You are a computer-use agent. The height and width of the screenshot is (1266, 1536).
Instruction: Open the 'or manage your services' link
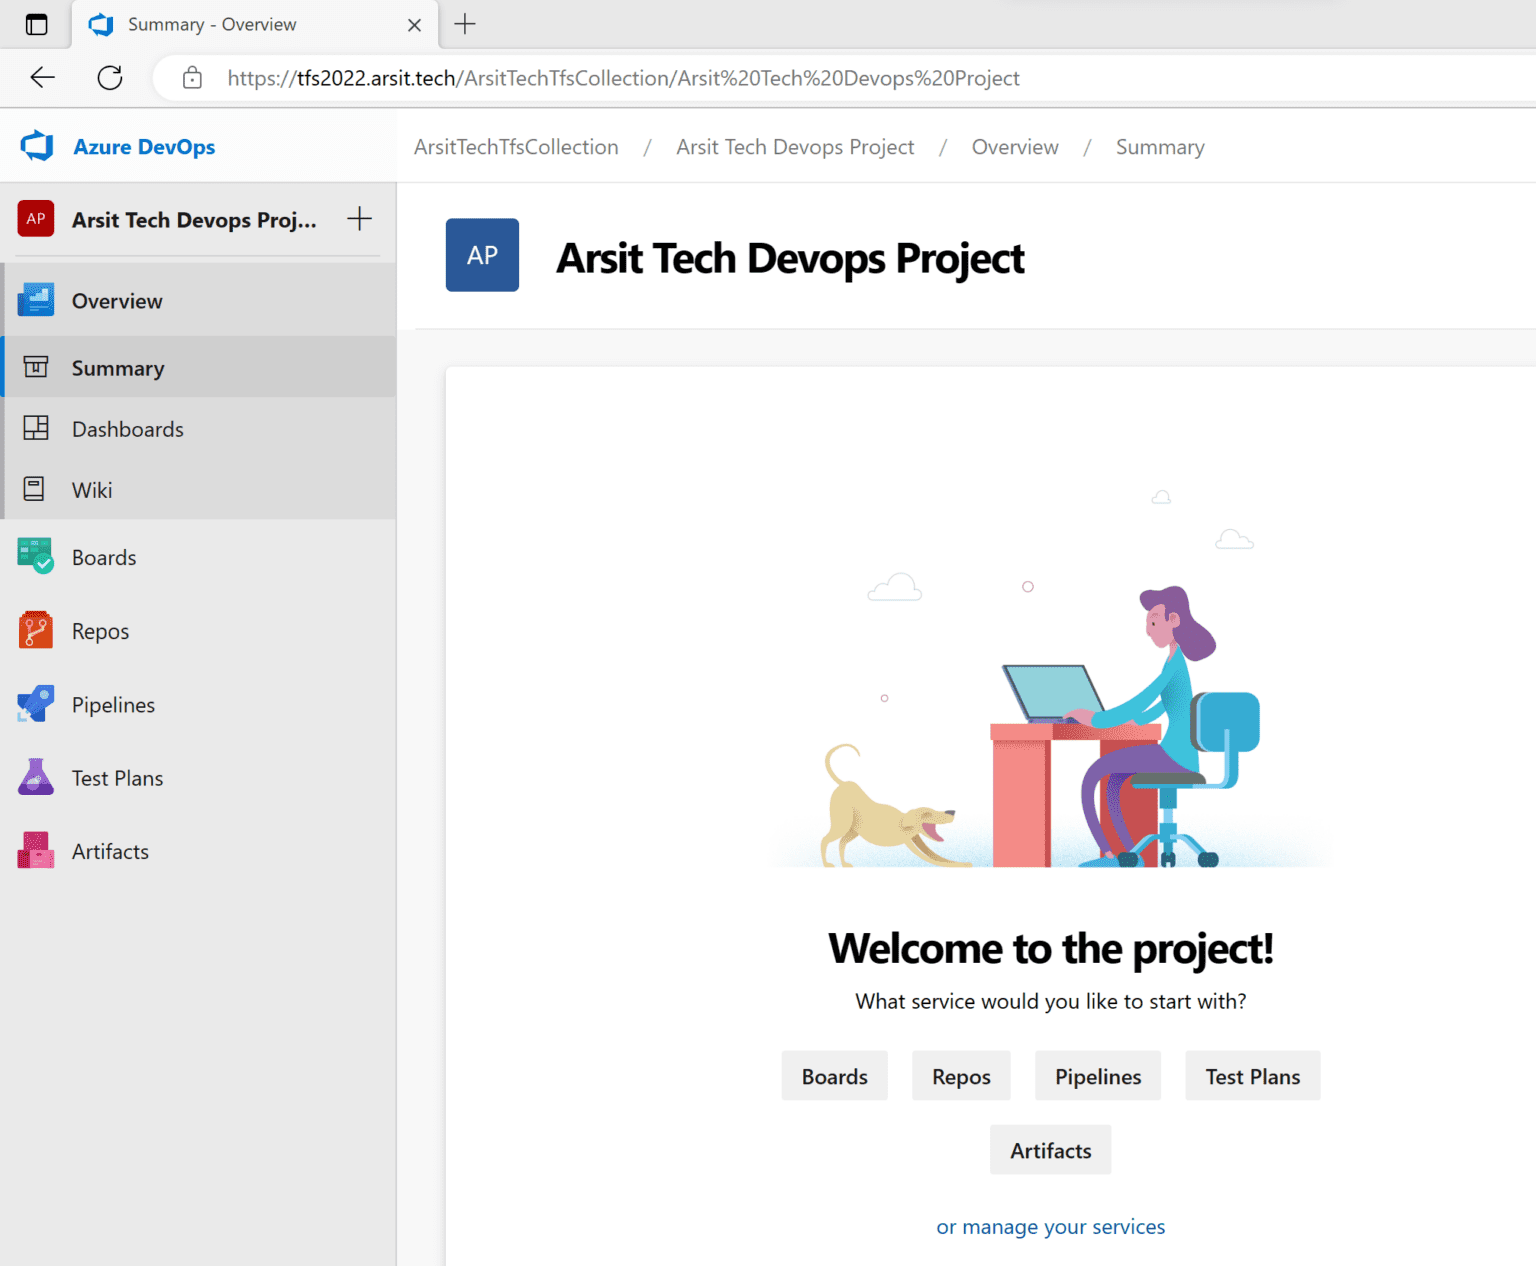point(1050,1227)
